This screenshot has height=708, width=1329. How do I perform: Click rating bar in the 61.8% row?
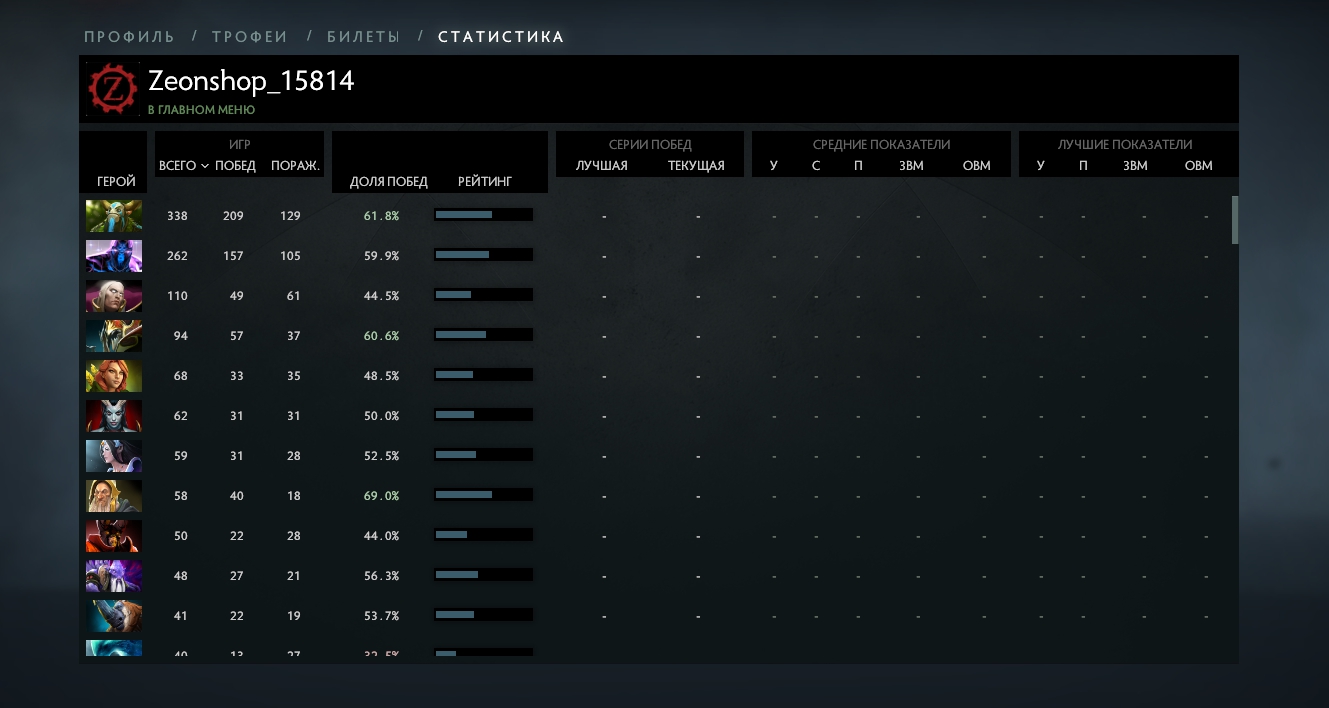[x=483, y=215]
